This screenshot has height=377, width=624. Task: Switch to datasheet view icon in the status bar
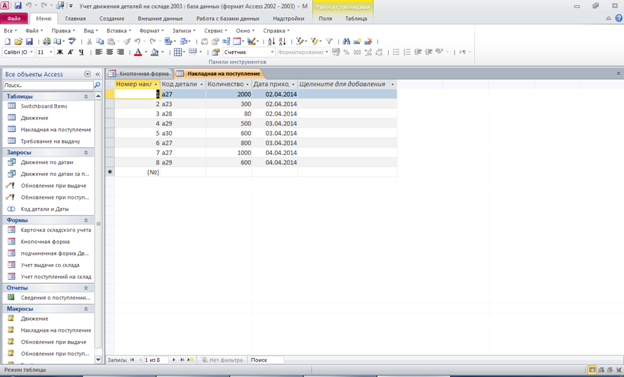tap(592, 370)
